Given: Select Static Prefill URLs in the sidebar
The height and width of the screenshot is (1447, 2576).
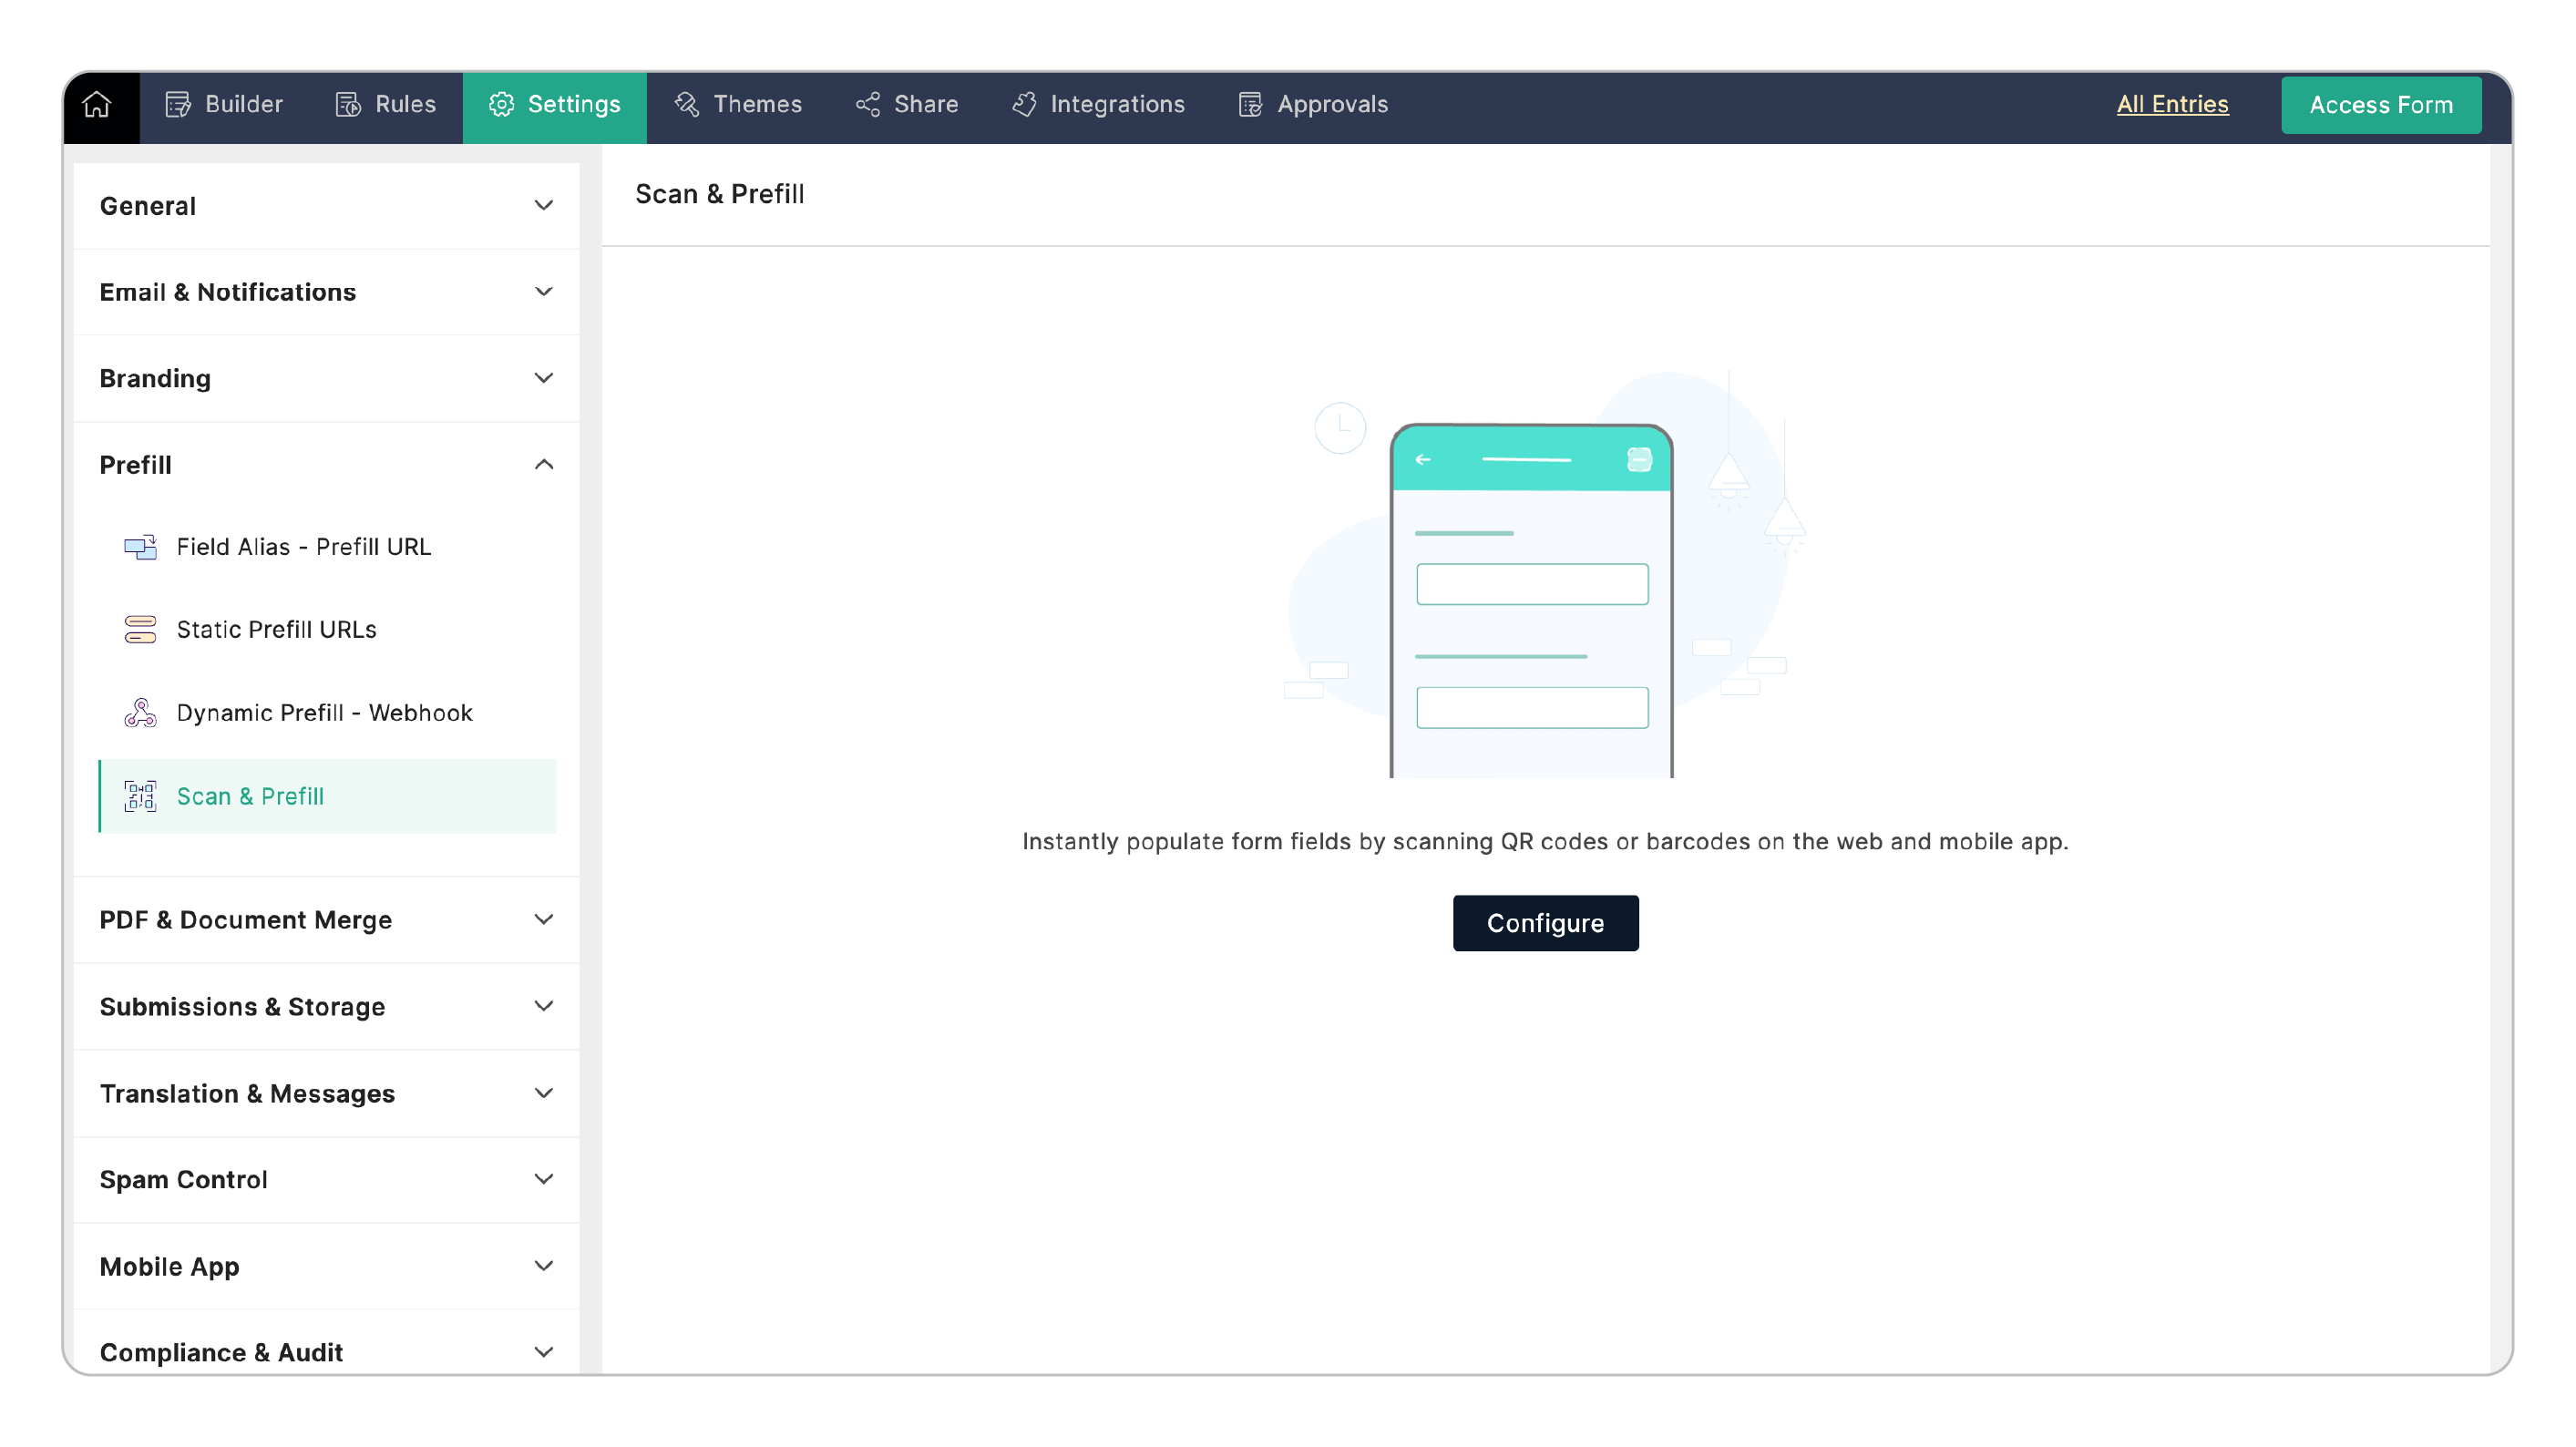Looking at the screenshot, I should (276, 629).
